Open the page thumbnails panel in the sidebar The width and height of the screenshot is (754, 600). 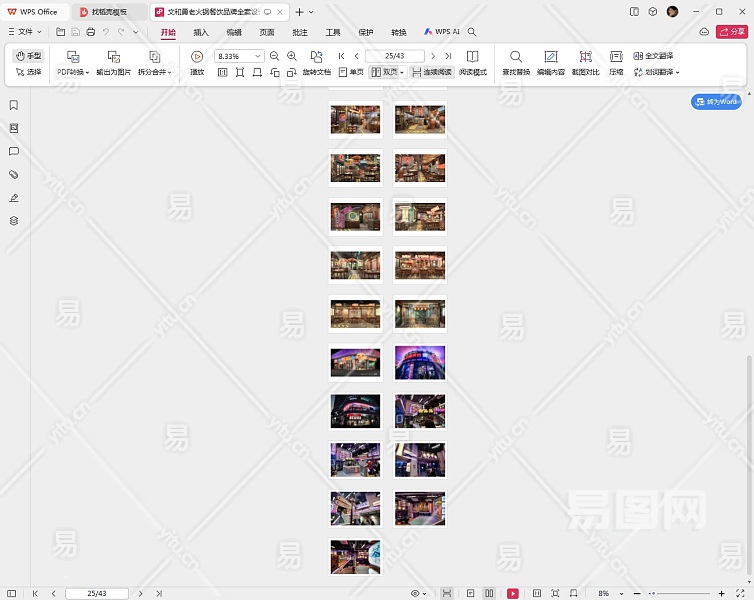[x=14, y=128]
